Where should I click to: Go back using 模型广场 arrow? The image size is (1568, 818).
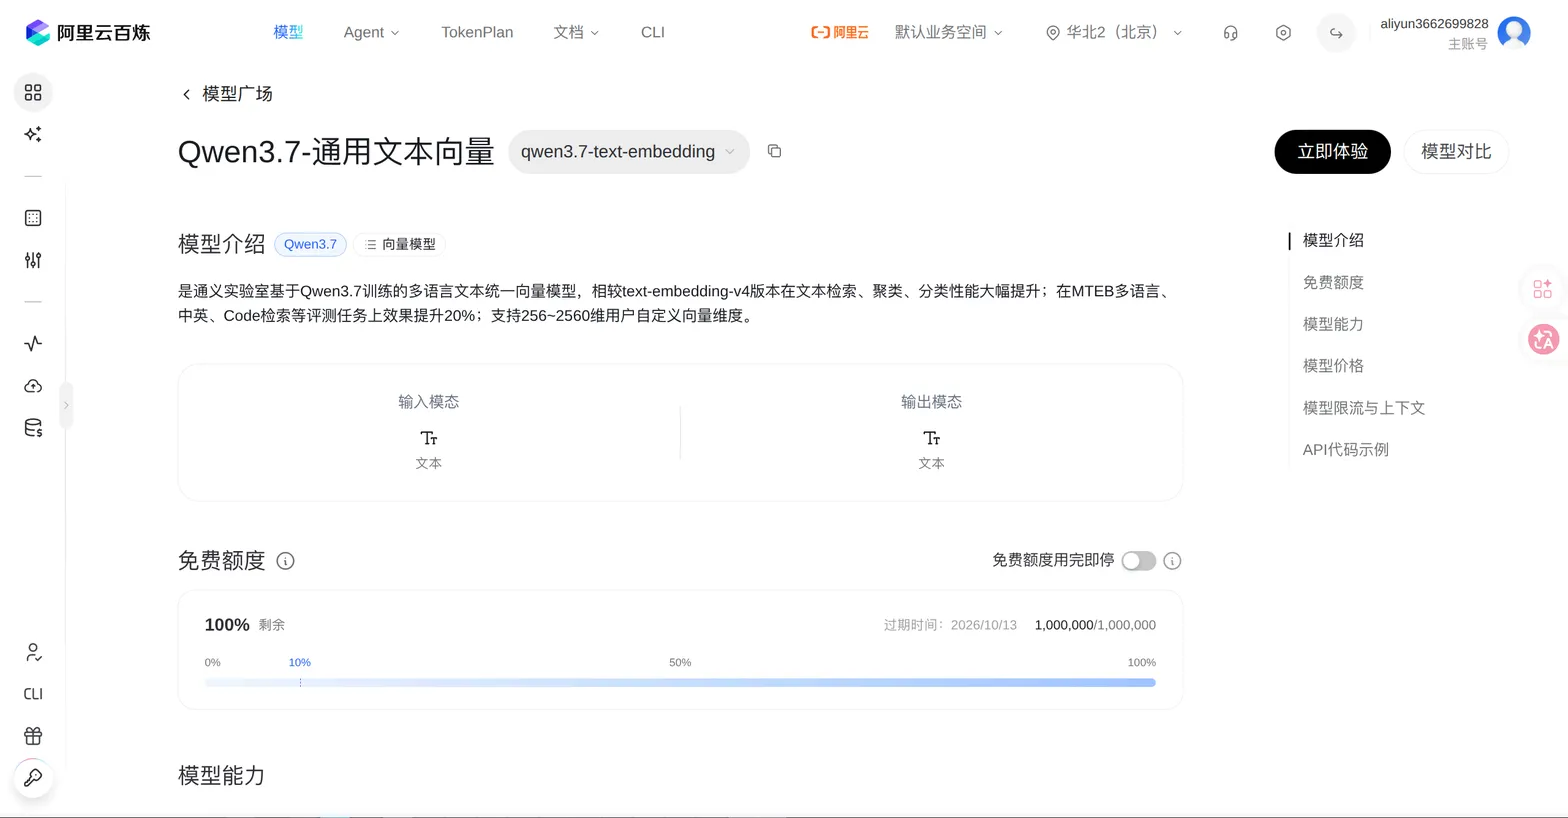(186, 94)
